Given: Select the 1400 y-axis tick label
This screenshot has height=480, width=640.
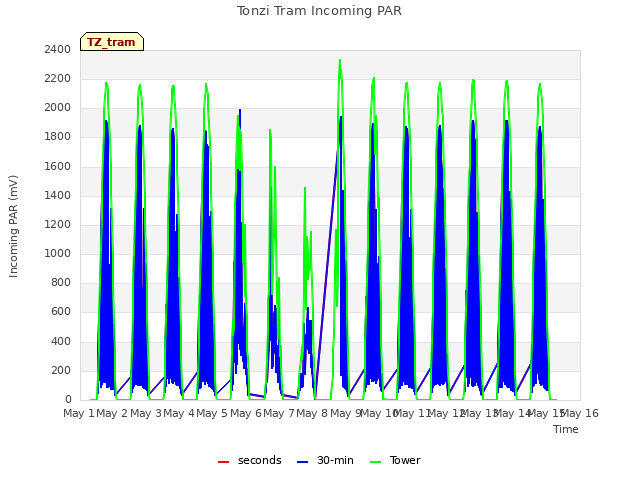Looking at the screenshot, I should [x=58, y=195].
